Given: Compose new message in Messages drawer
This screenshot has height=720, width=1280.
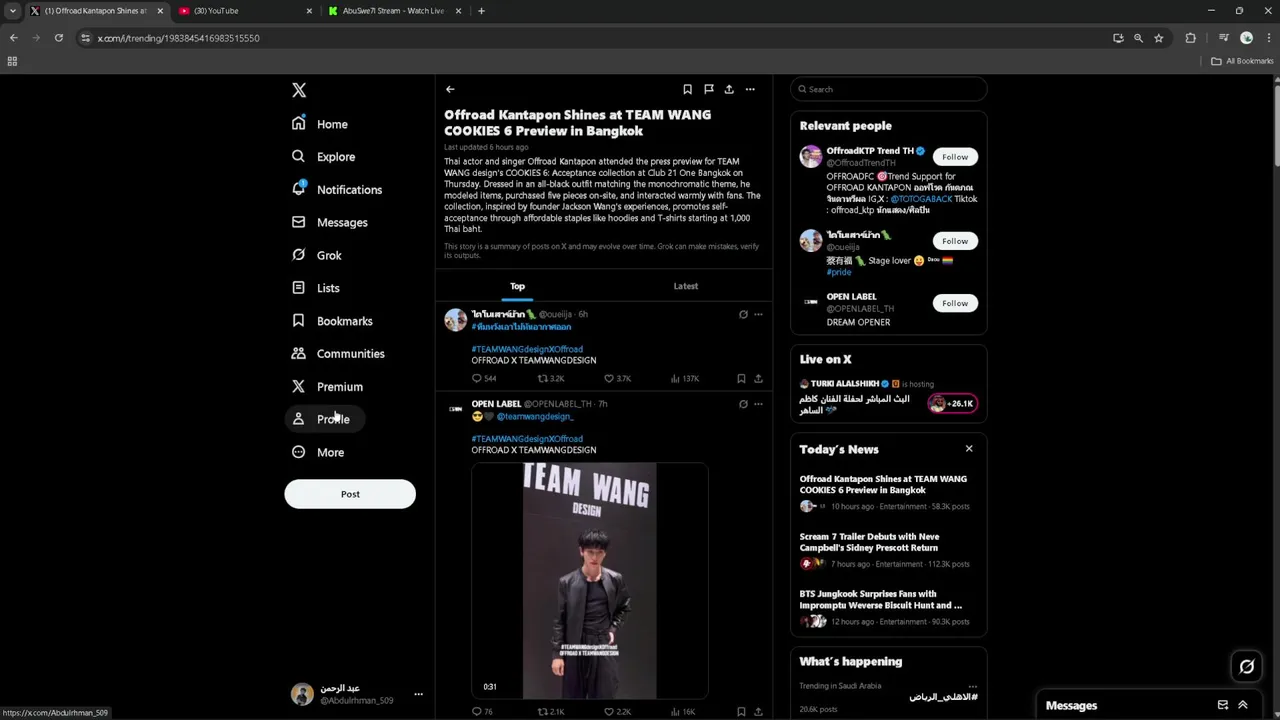Looking at the screenshot, I should tap(1222, 705).
